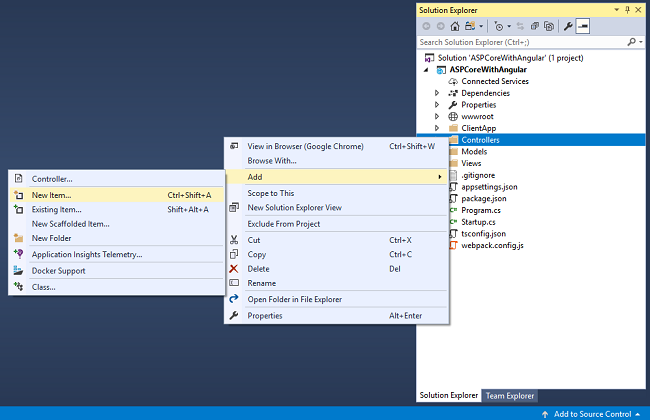Click the Open Folder in File Explorer arrow icon
The width and height of the screenshot is (650, 420).
tap(234, 299)
